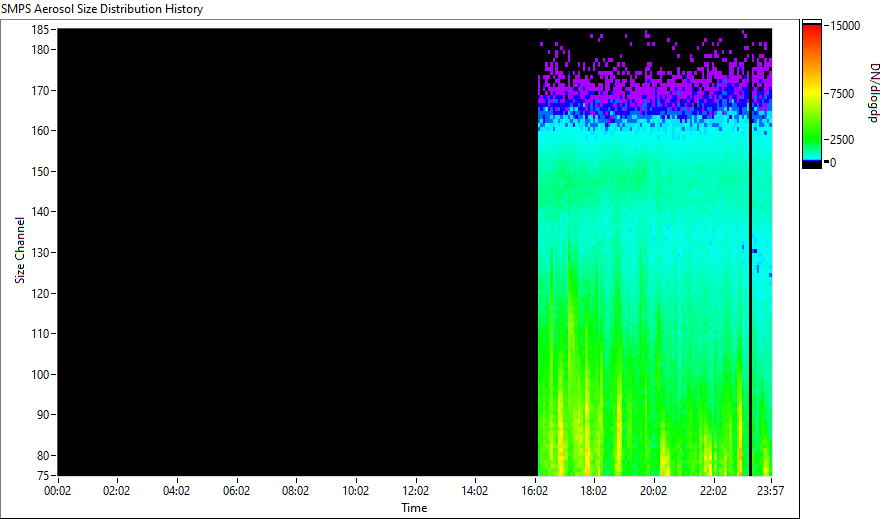This screenshot has width=884, height=519.
Task: Click the 06:02 time axis label
Action: coord(236,491)
